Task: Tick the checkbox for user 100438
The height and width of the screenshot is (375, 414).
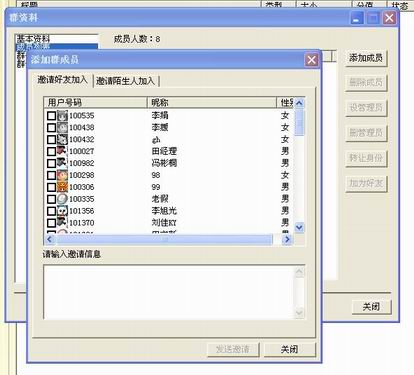Action: pyautogui.click(x=51, y=128)
